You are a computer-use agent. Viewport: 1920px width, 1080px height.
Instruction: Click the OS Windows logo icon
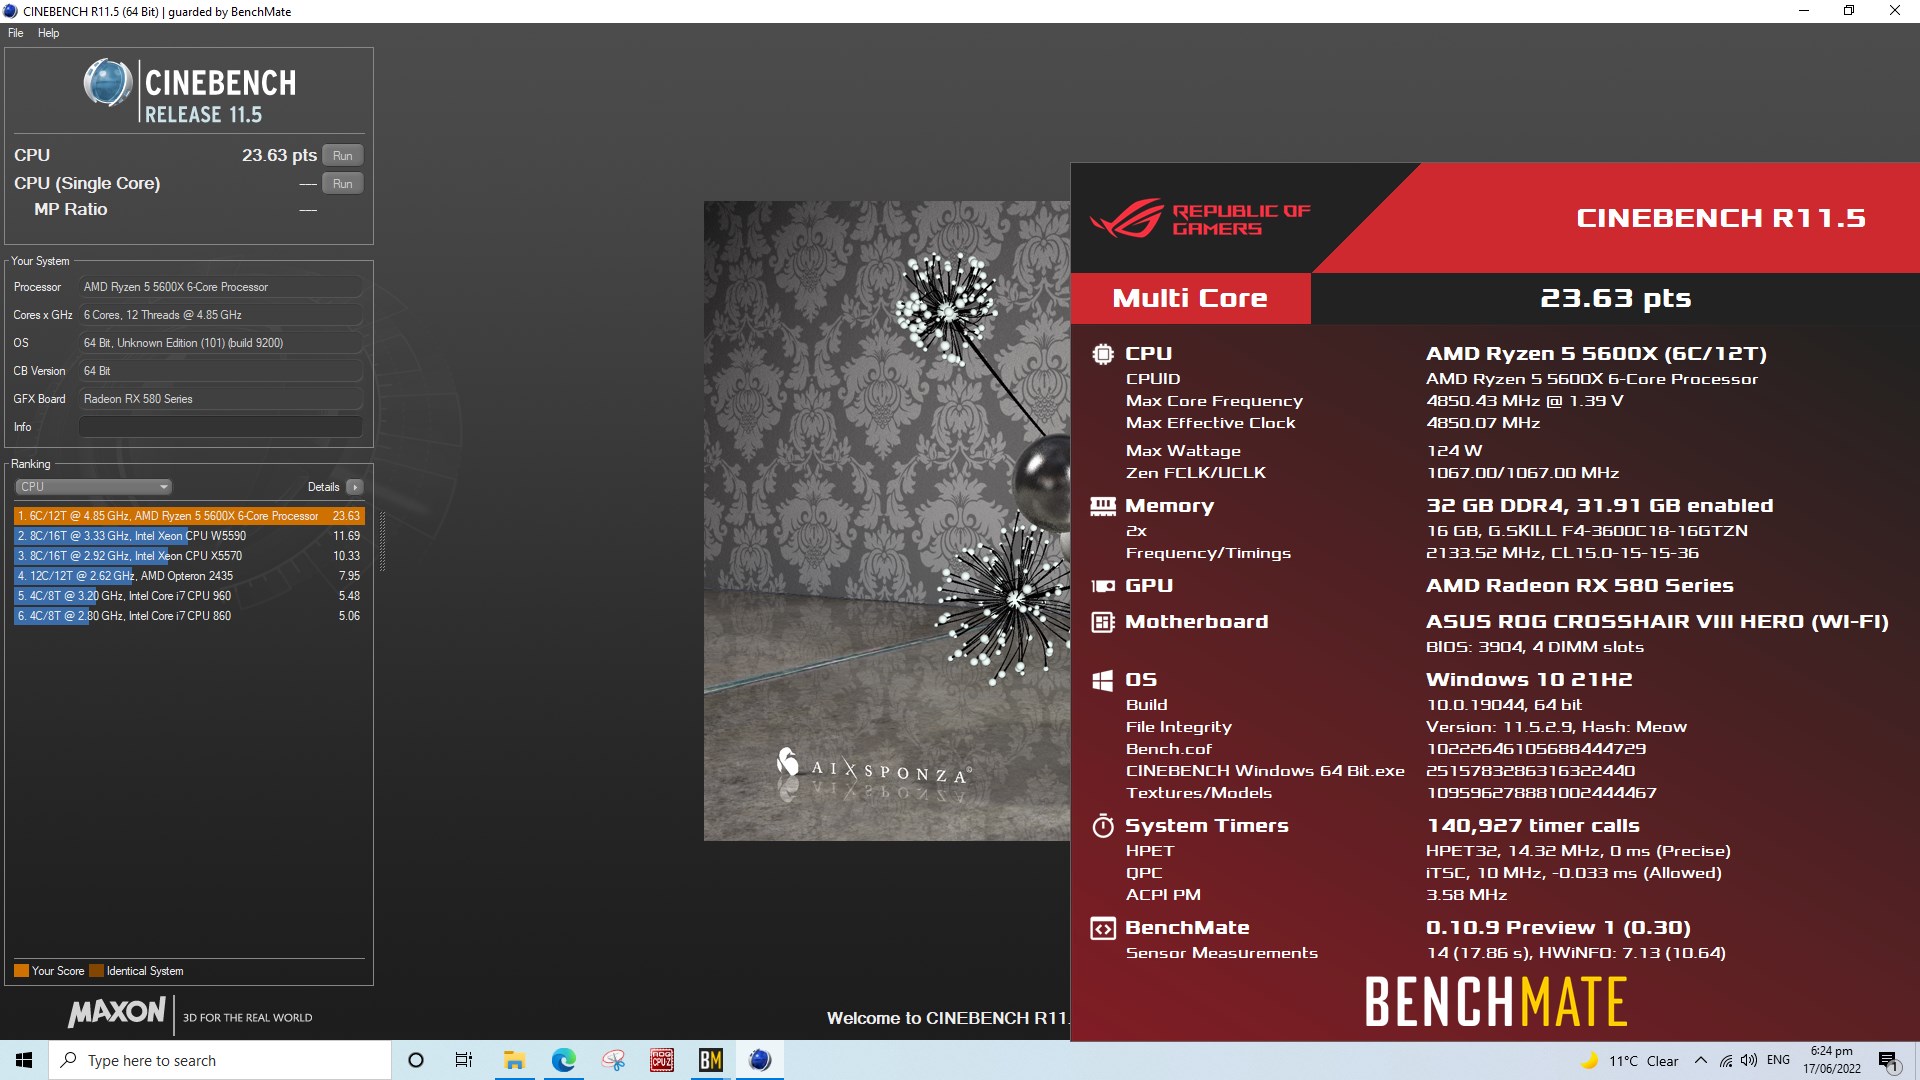1102,680
